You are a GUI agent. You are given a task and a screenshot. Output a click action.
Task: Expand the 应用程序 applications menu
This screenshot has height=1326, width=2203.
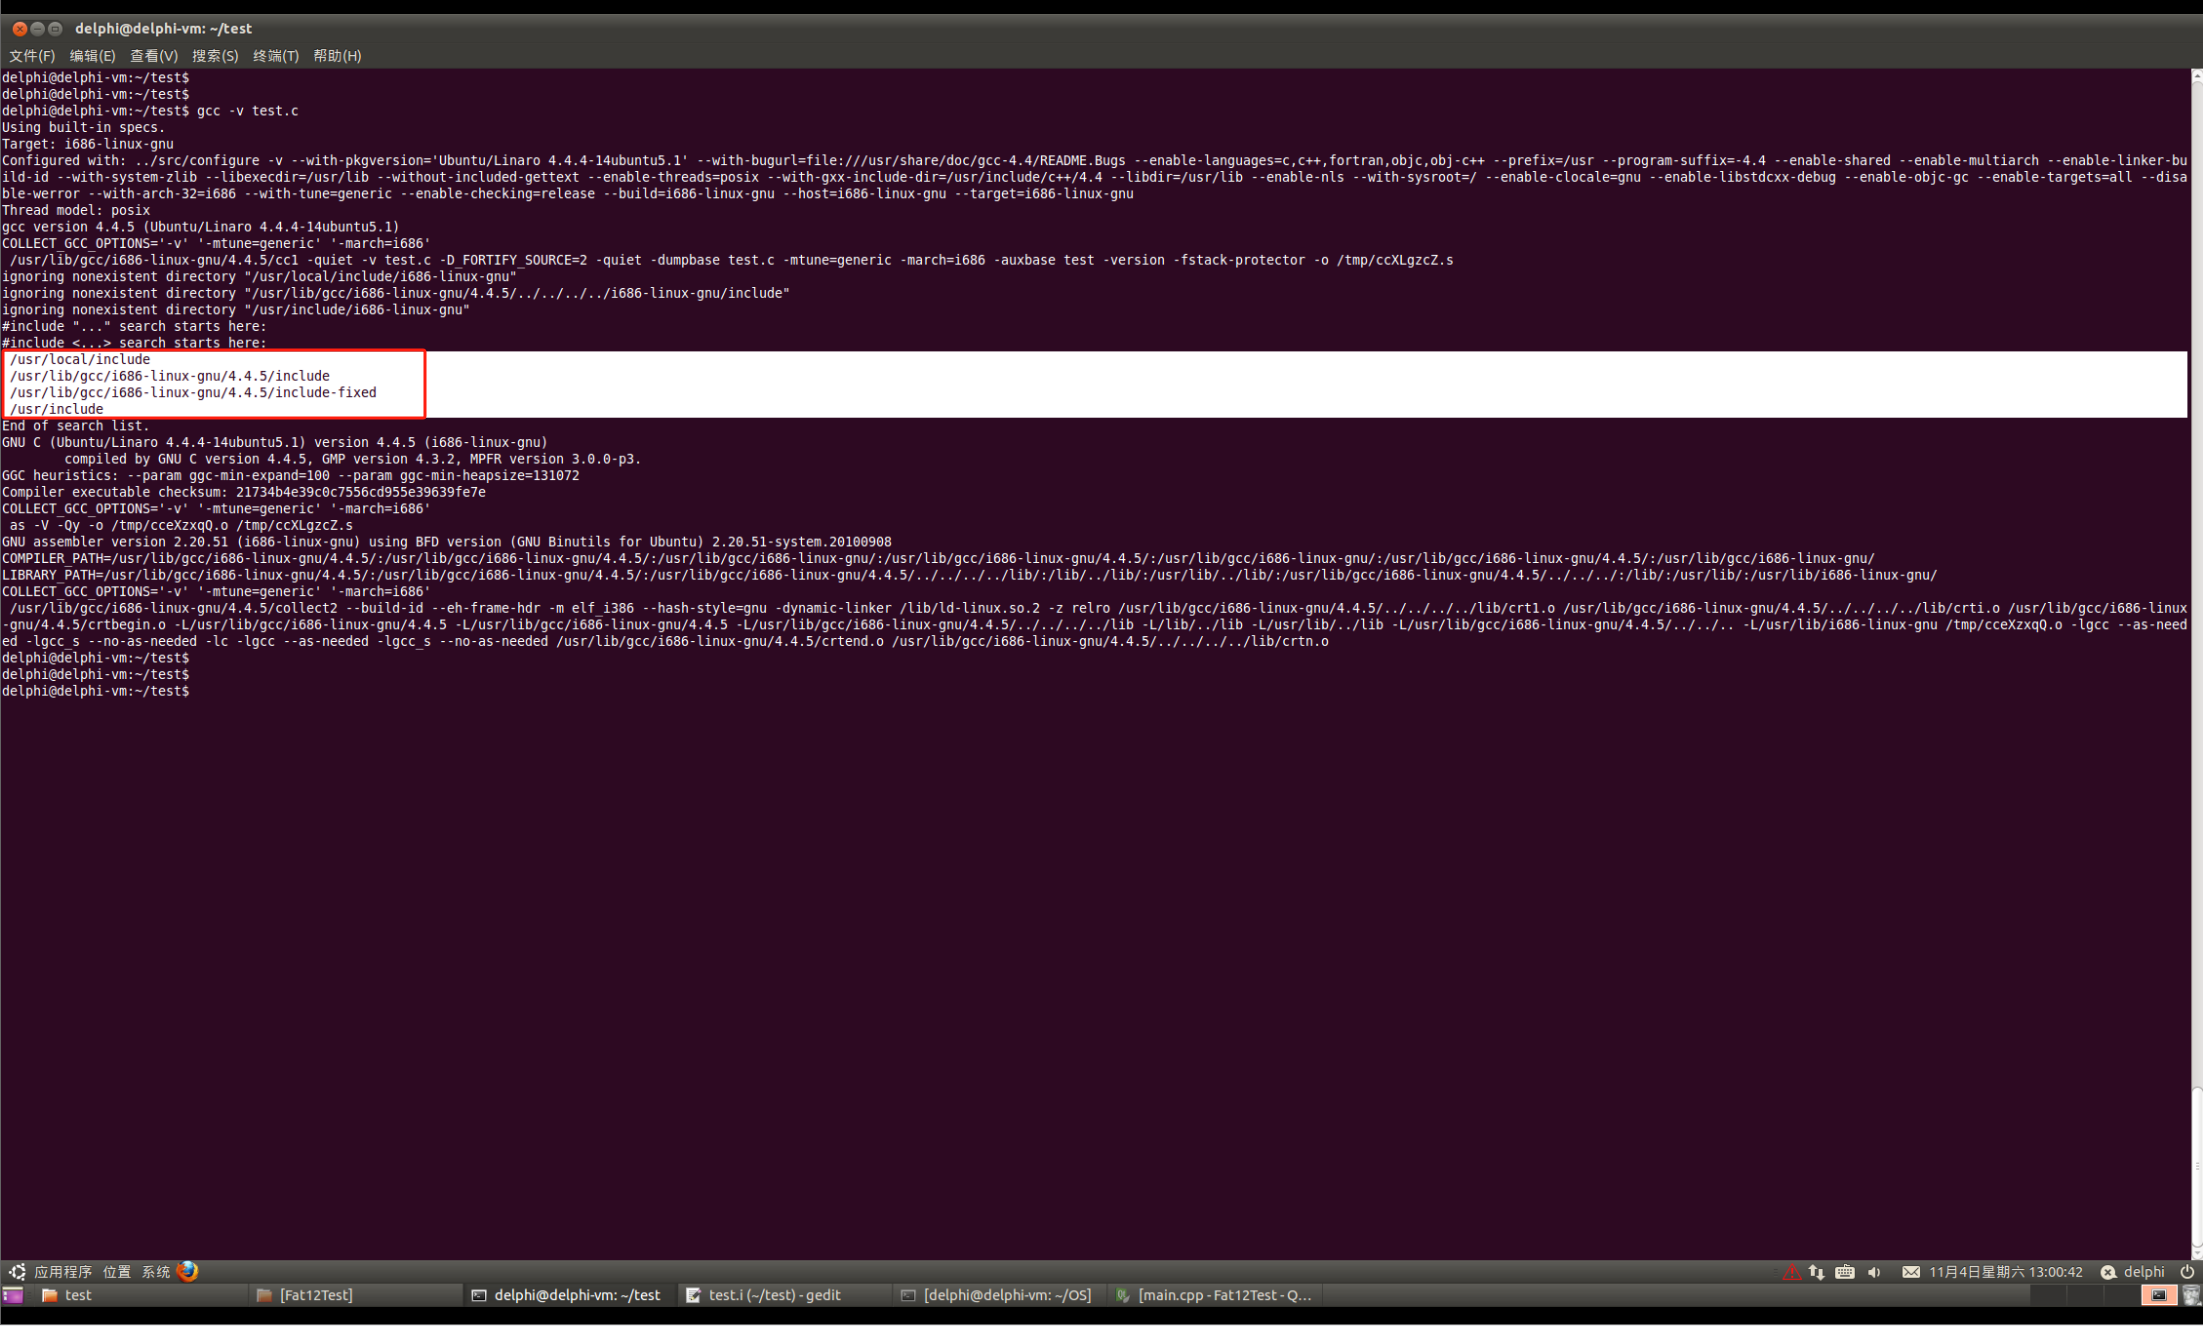[62, 1272]
